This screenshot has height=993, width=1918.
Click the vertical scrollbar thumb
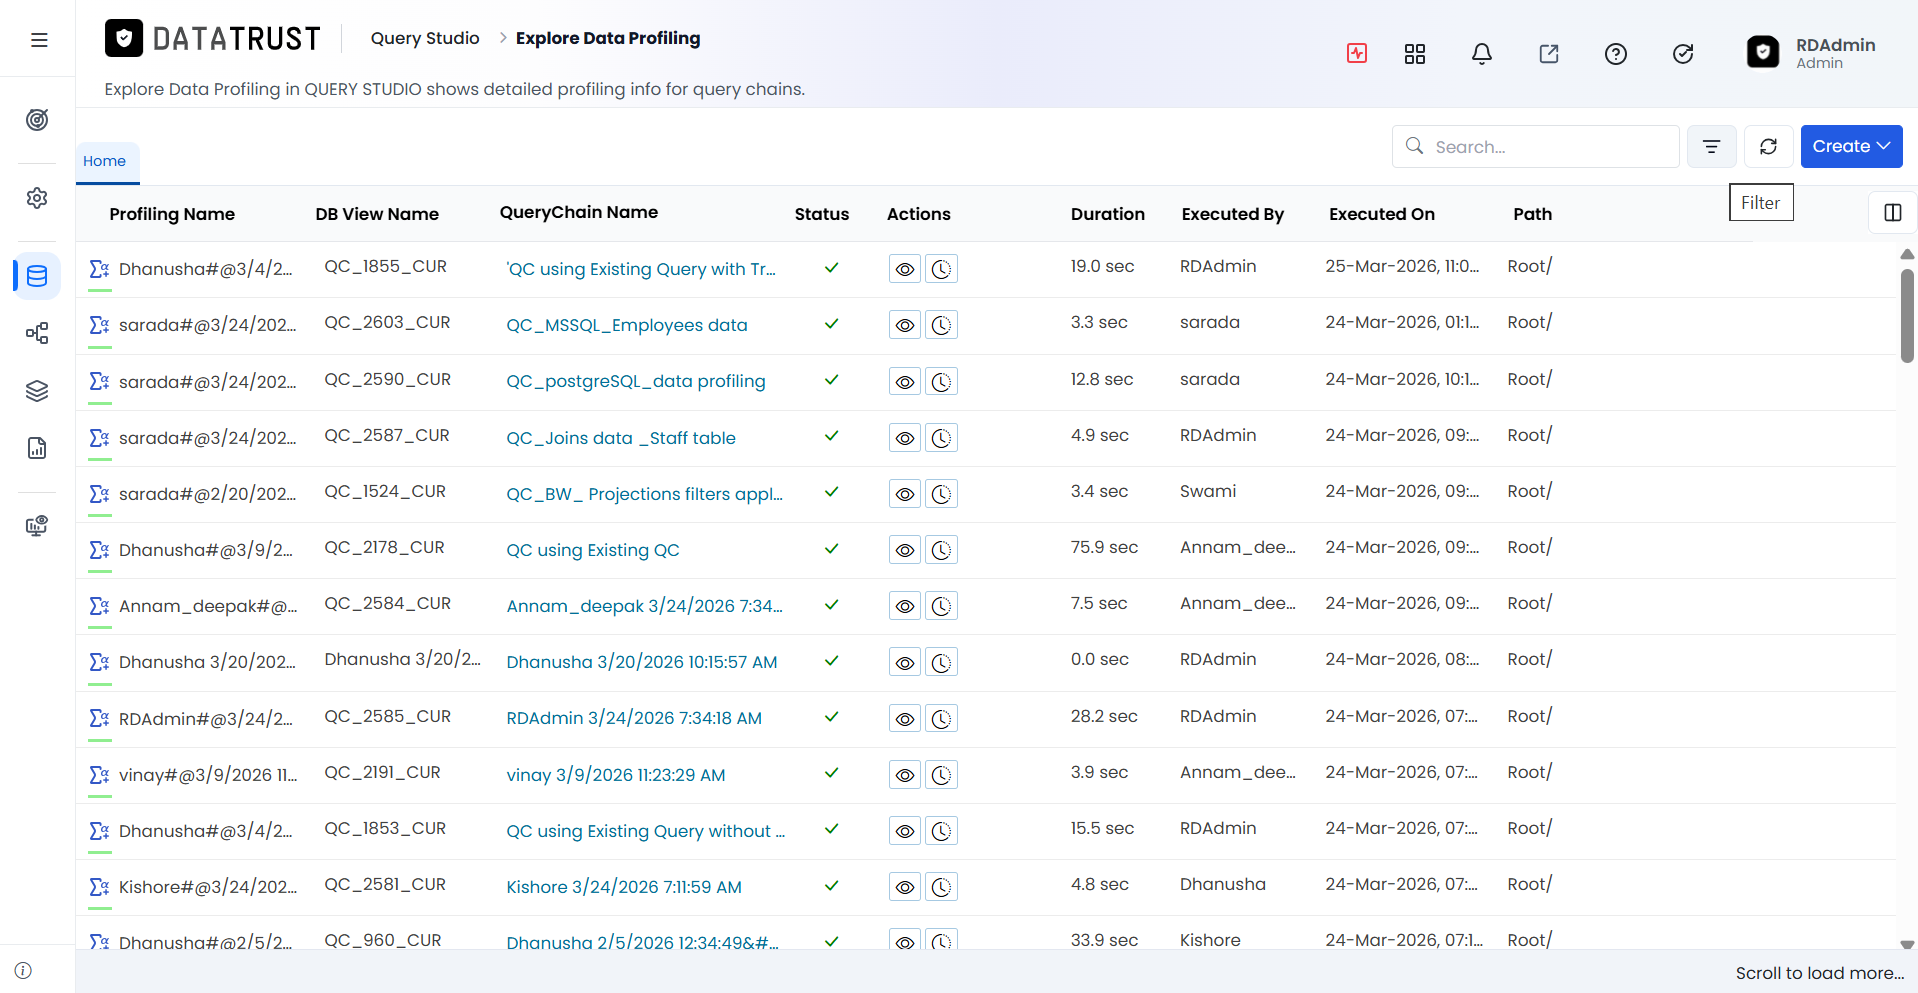pos(1907,315)
